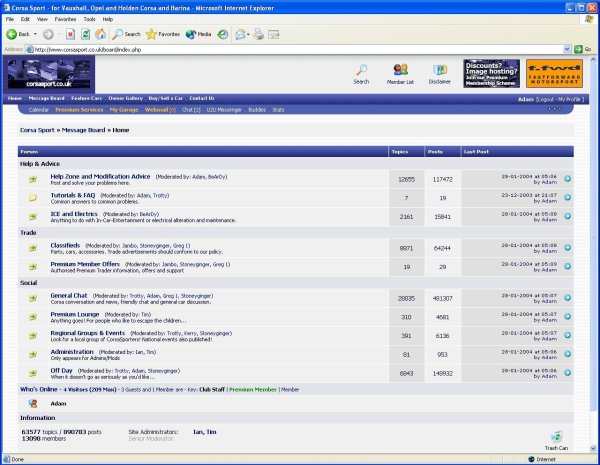Screen dimensions: 600x465
Task: Click last post arrow for Off Day row
Action: coord(567,373)
